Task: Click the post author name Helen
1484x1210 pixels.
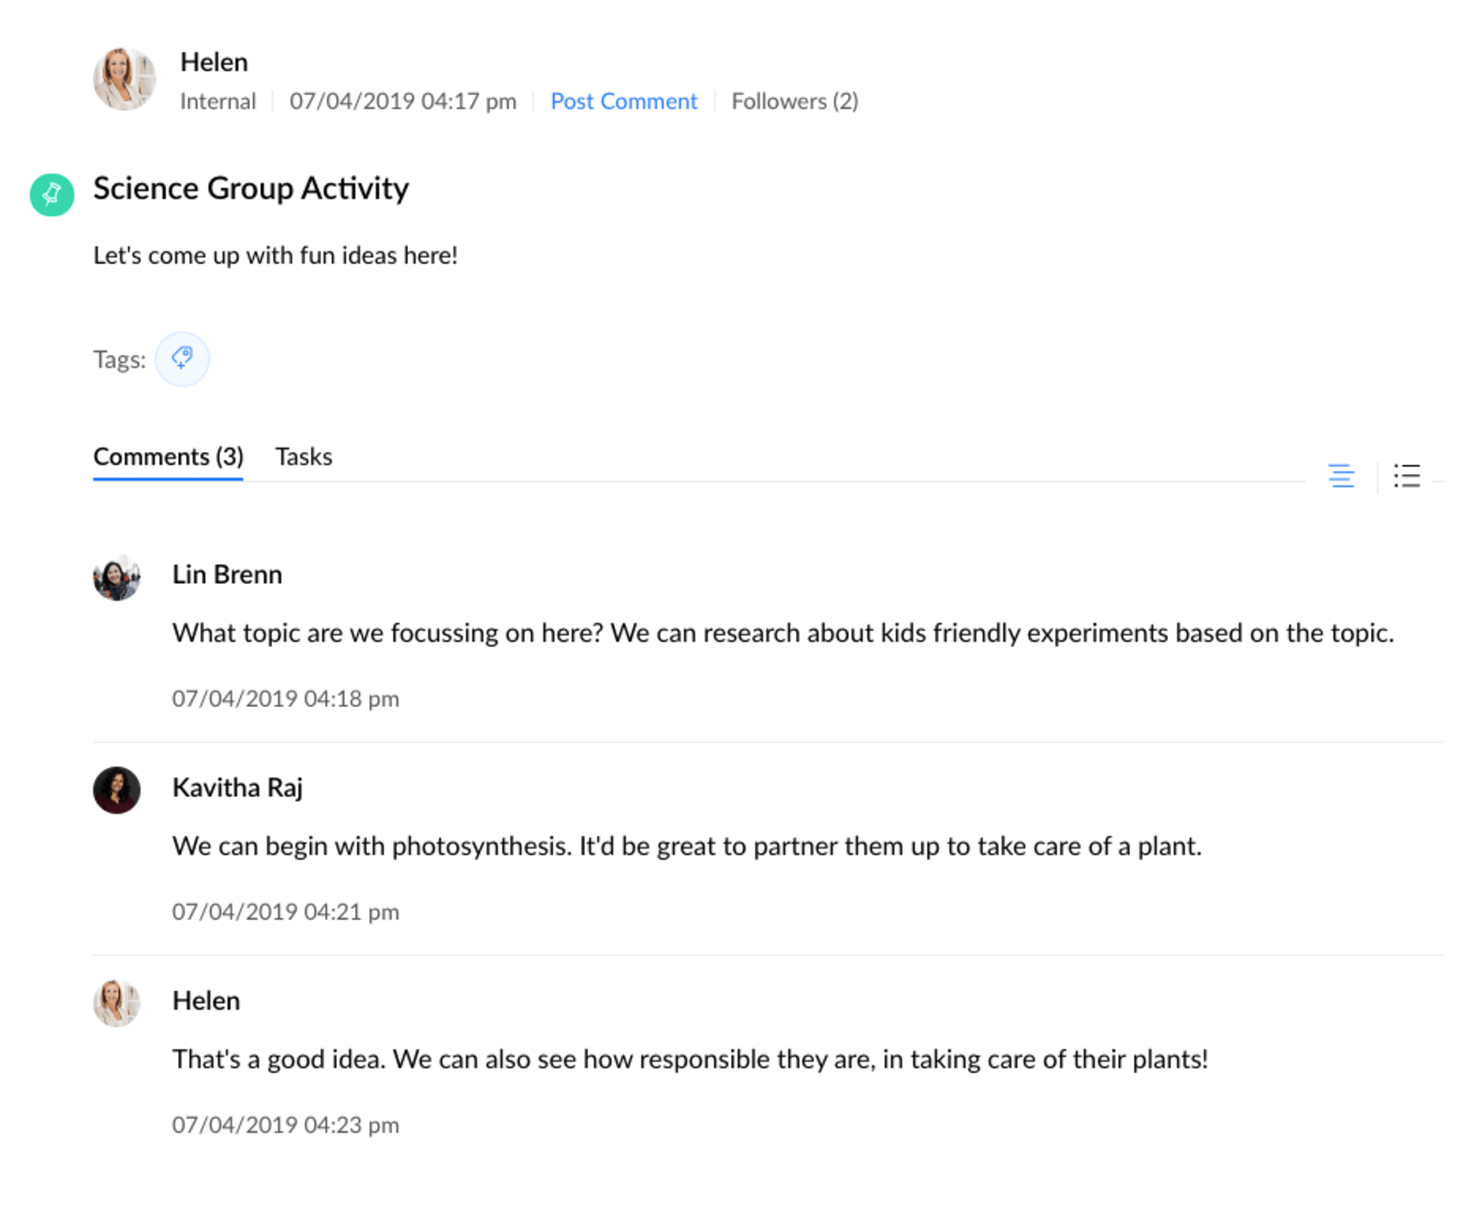Action: [x=214, y=62]
